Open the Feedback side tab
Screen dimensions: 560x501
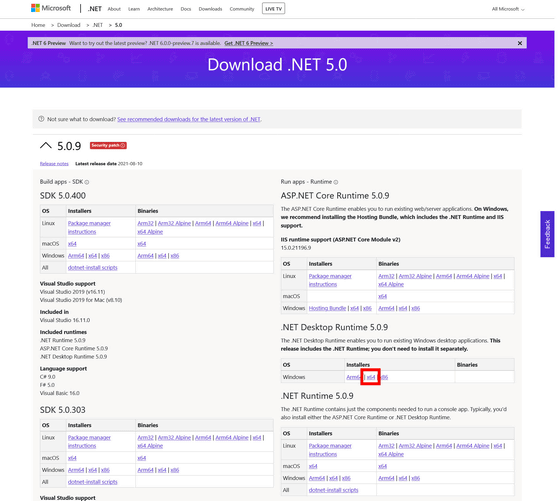[547, 234]
